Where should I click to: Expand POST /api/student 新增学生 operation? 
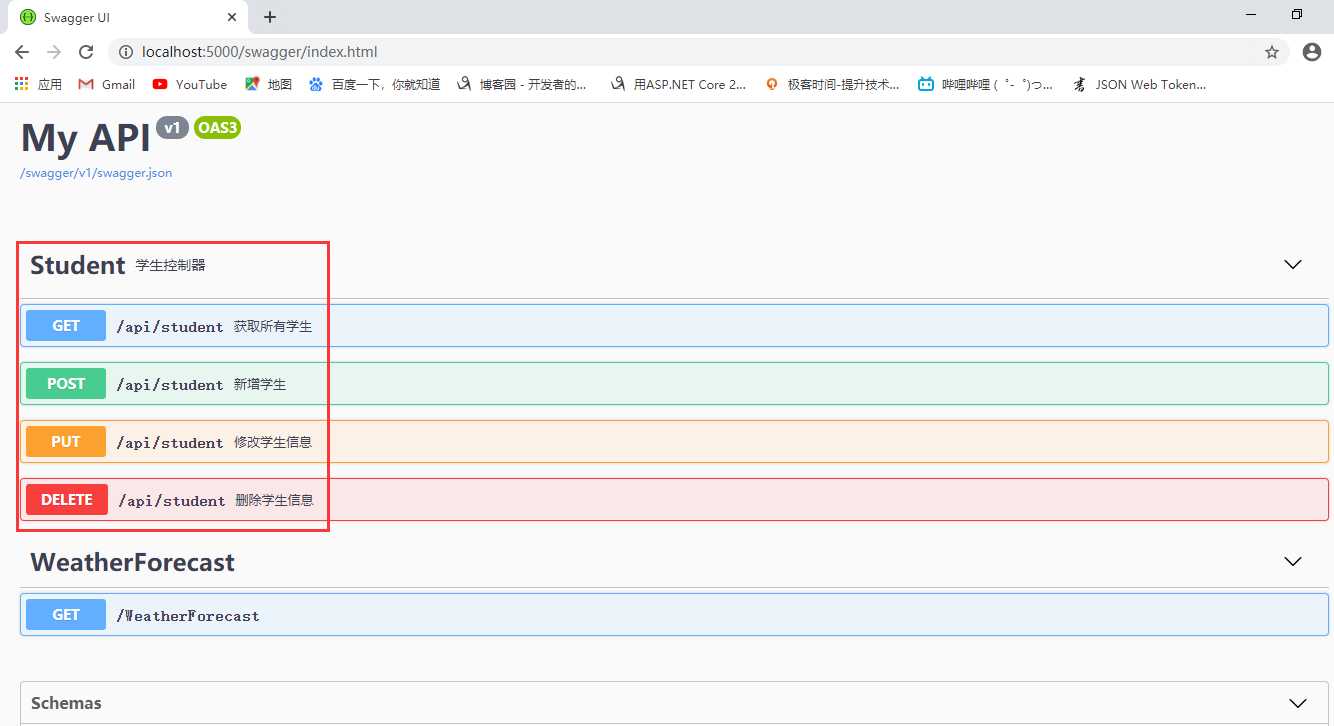674,383
